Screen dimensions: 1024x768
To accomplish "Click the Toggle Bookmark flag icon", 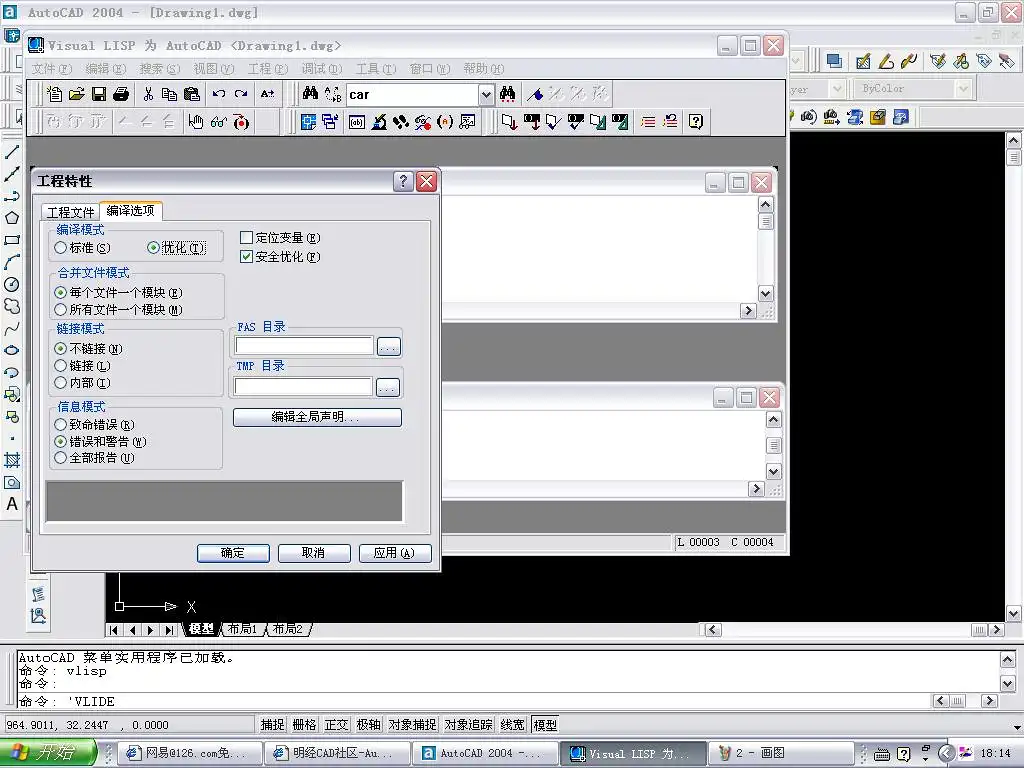I will [x=535, y=94].
